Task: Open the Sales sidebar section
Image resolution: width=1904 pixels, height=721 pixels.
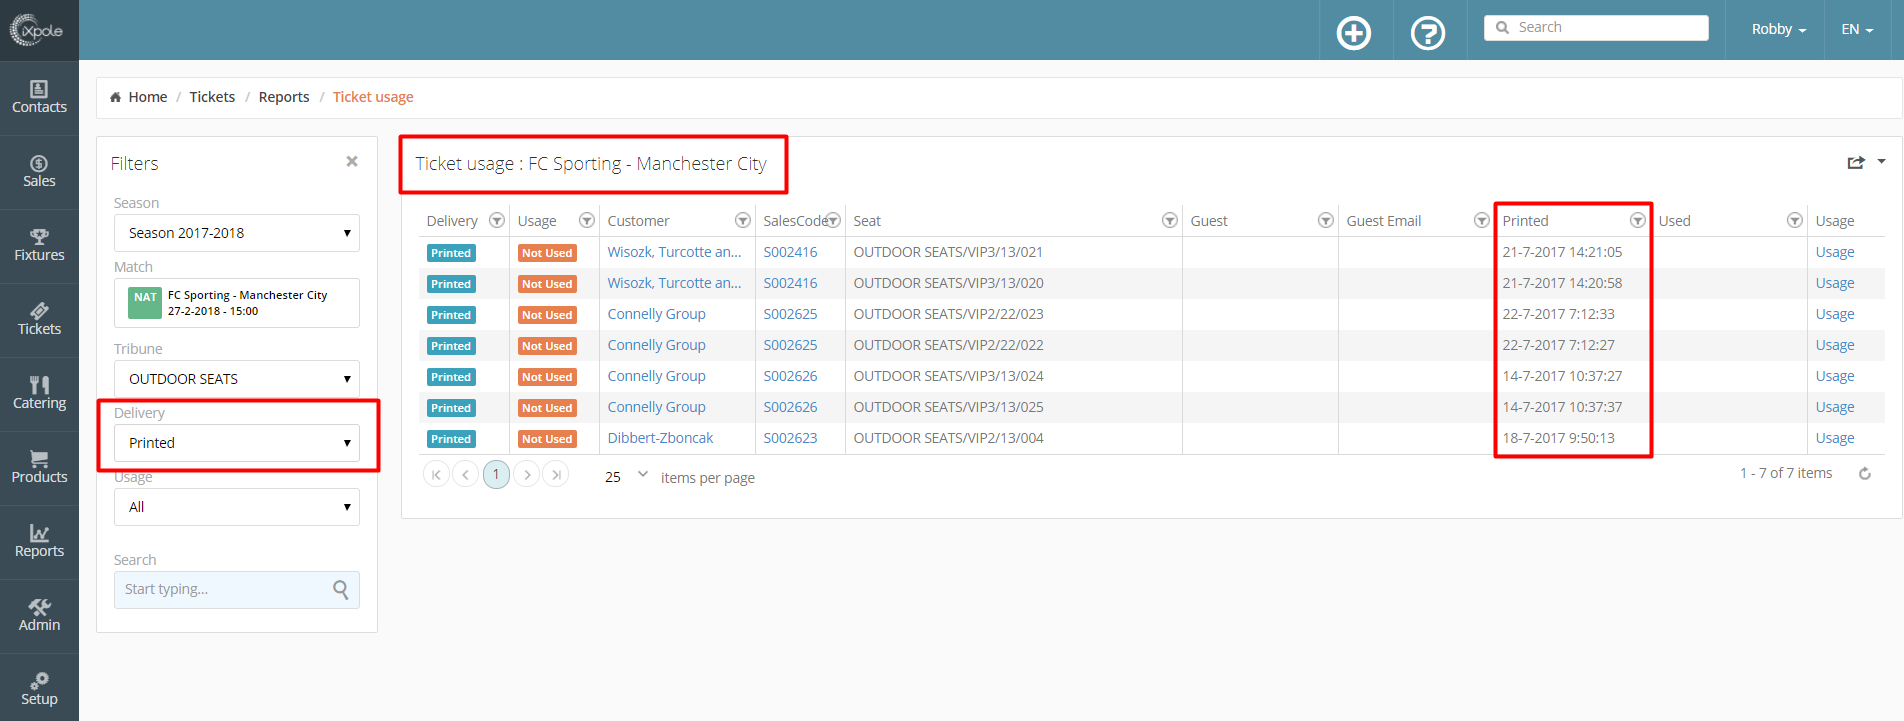Action: (x=39, y=172)
